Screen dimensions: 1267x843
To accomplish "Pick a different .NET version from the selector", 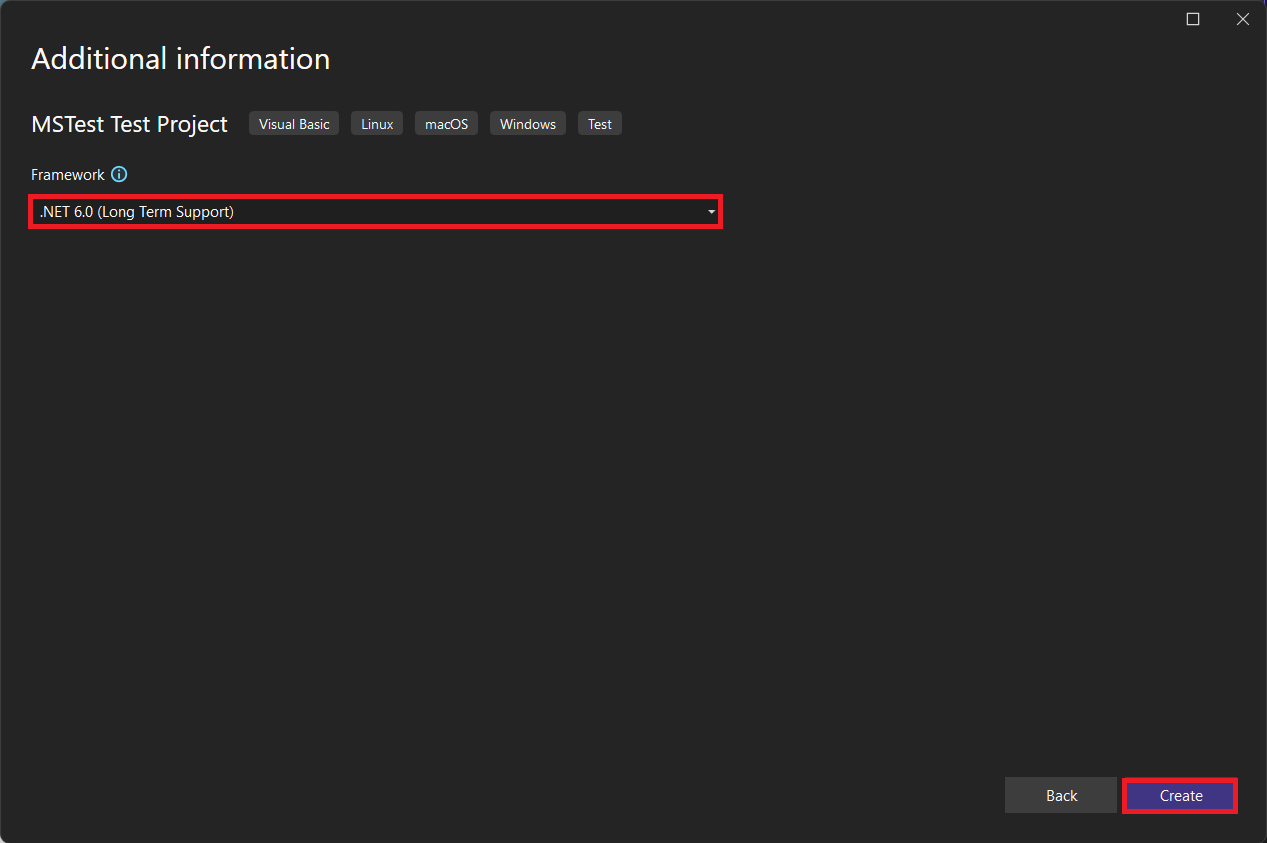I will point(708,211).
